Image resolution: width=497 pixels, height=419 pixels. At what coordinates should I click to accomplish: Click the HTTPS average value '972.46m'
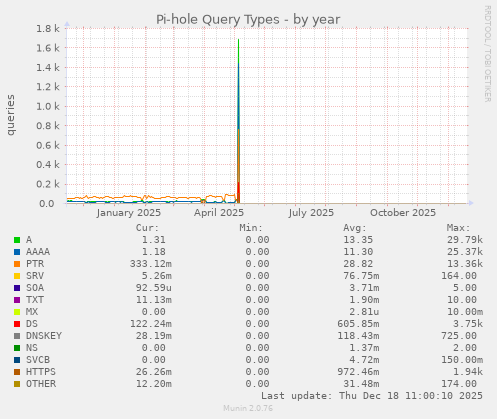pos(358,372)
